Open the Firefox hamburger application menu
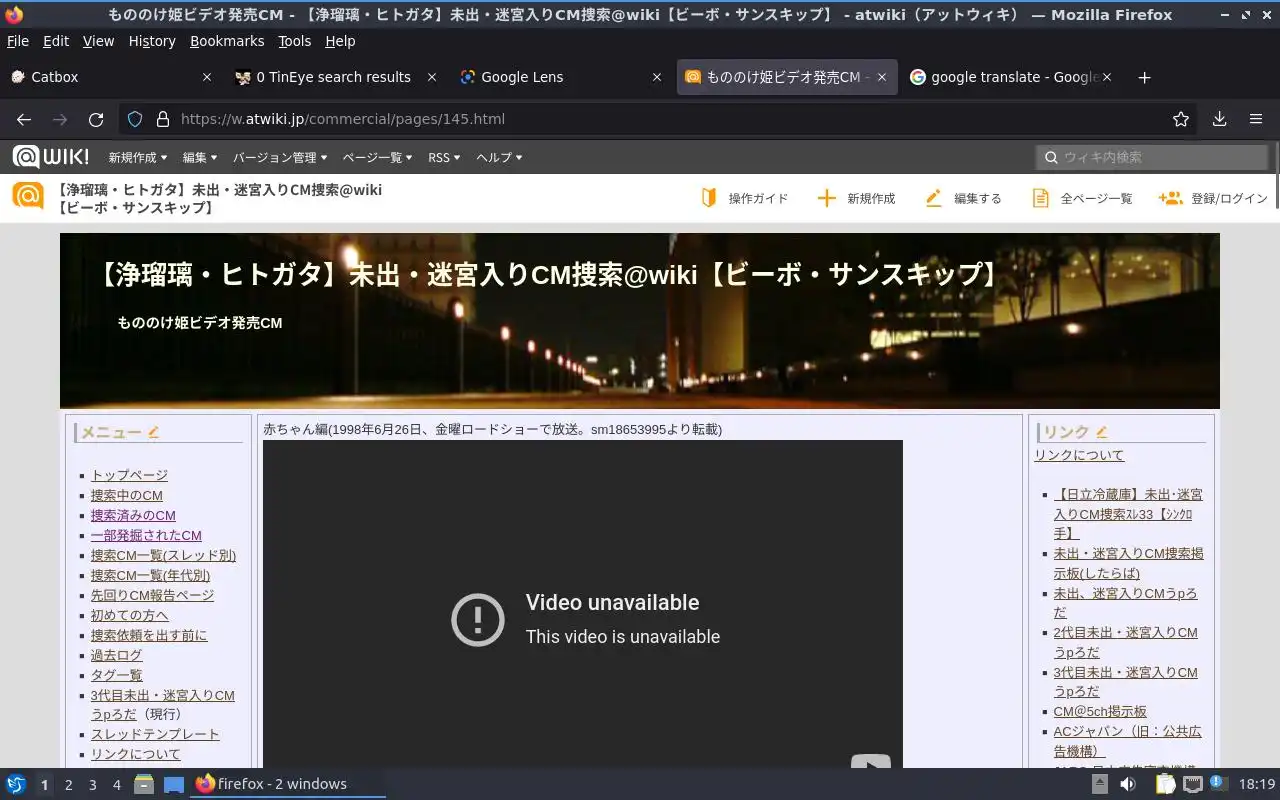This screenshot has height=800, width=1280. [1256, 119]
